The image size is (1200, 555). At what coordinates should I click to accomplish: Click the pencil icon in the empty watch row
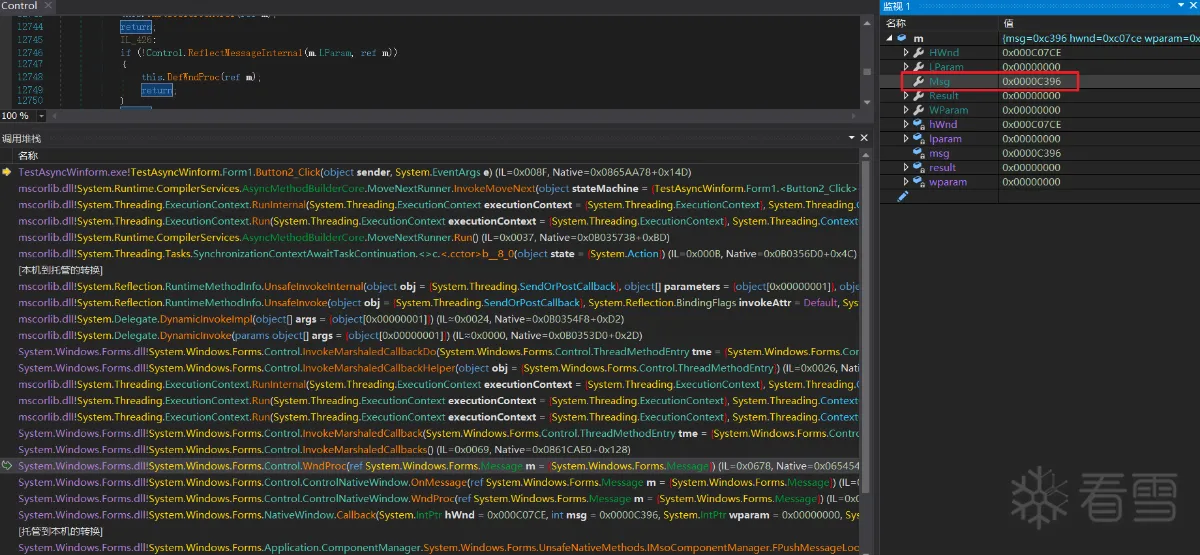903,197
